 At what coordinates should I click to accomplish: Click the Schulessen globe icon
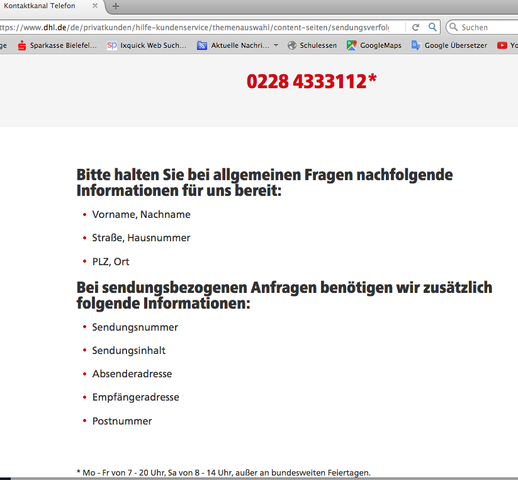(292, 45)
